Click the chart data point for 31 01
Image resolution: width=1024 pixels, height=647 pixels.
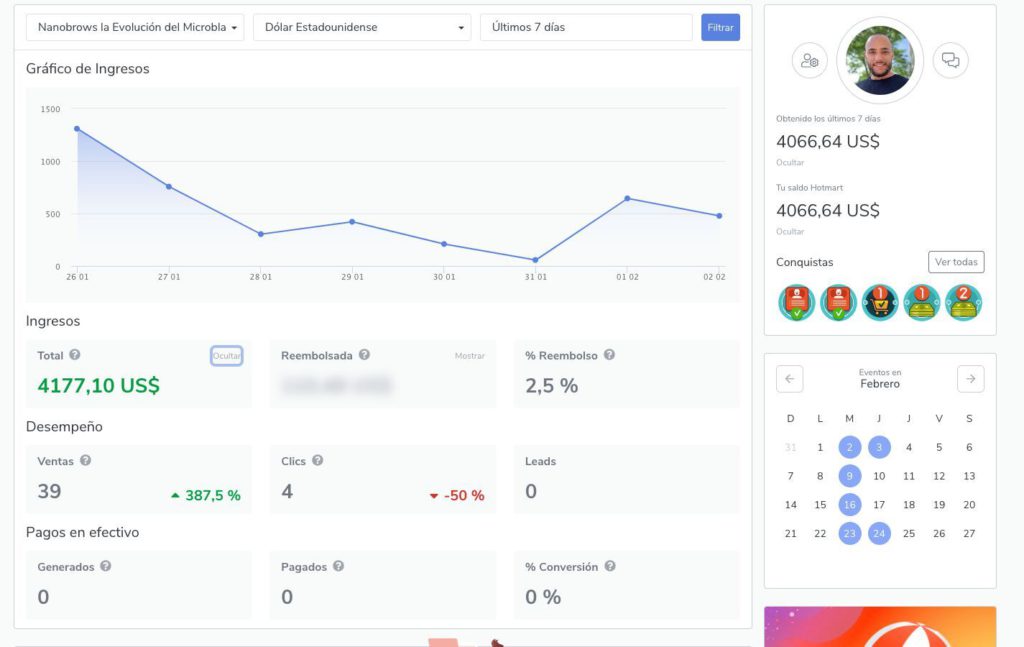click(x=536, y=260)
